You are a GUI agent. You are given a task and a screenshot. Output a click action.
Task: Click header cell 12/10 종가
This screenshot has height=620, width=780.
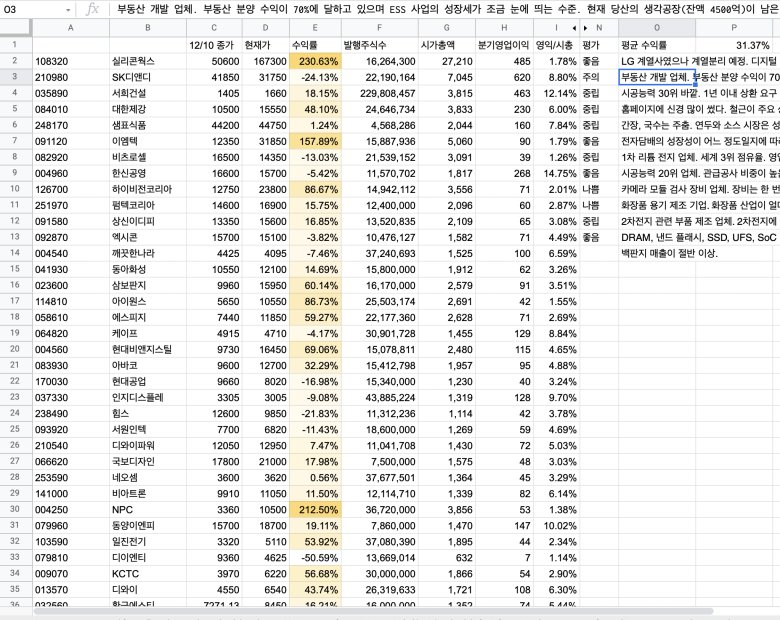[213, 45]
